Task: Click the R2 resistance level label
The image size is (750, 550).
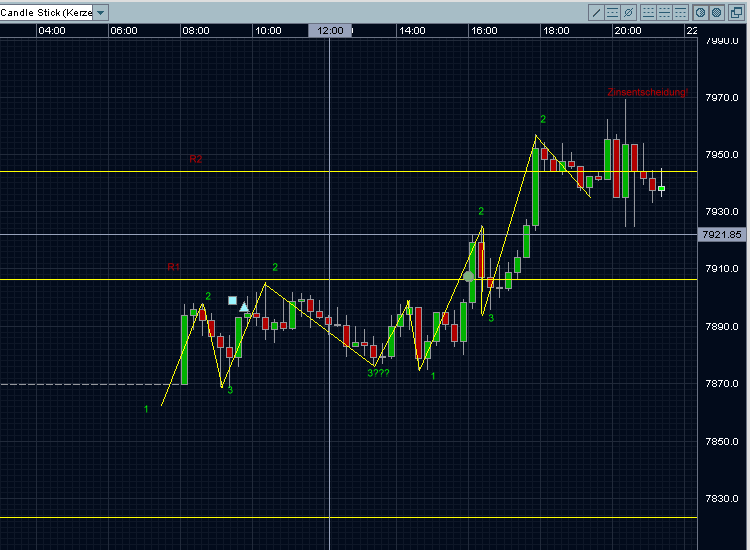Action: 196,159
